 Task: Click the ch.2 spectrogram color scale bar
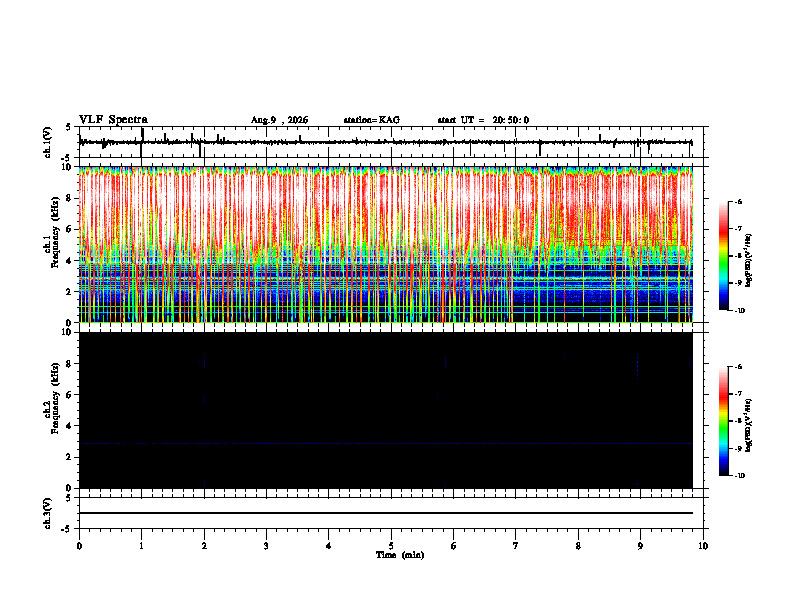point(724,421)
